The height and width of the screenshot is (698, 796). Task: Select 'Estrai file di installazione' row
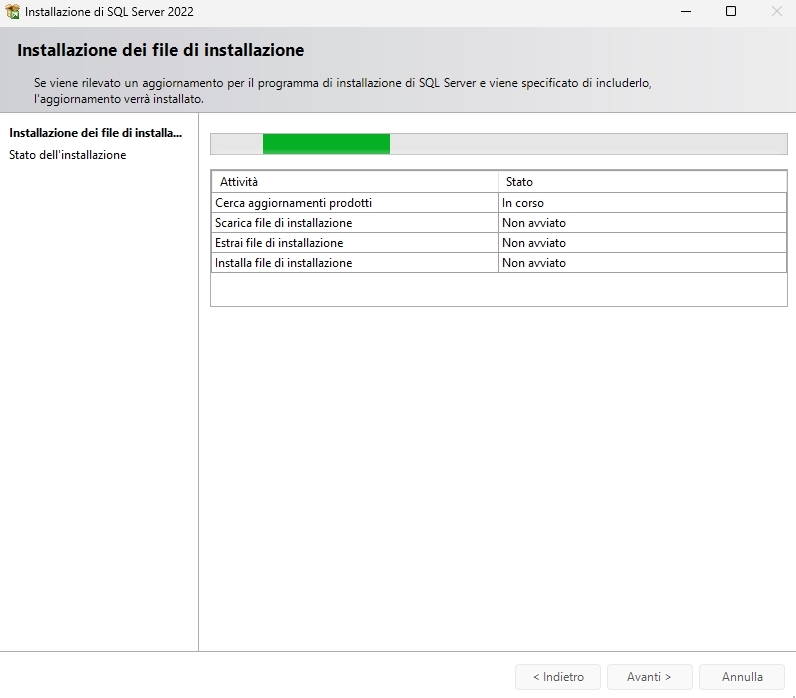[x=499, y=243]
